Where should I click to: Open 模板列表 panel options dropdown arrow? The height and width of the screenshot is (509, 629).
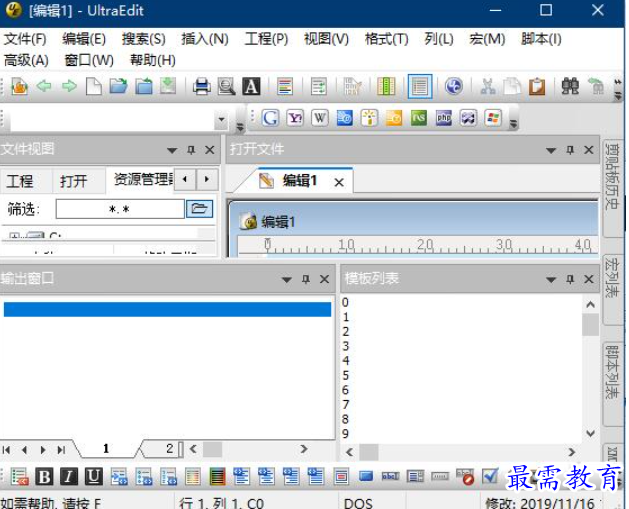pyautogui.click(x=551, y=279)
